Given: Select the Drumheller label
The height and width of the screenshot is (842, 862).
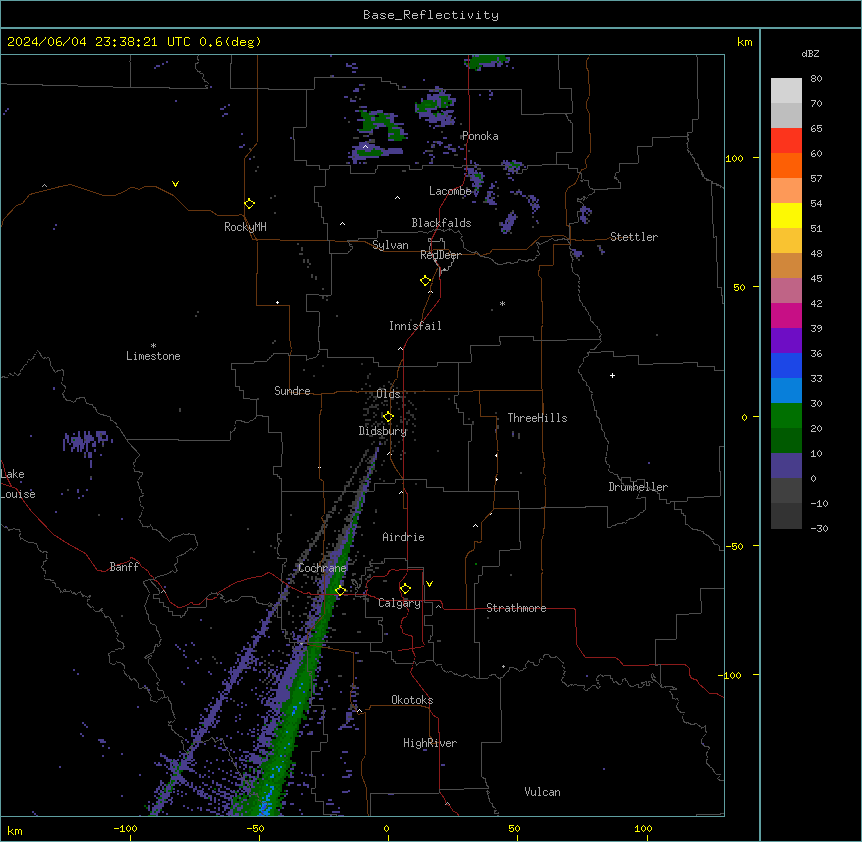Looking at the screenshot, I should click(638, 487).
